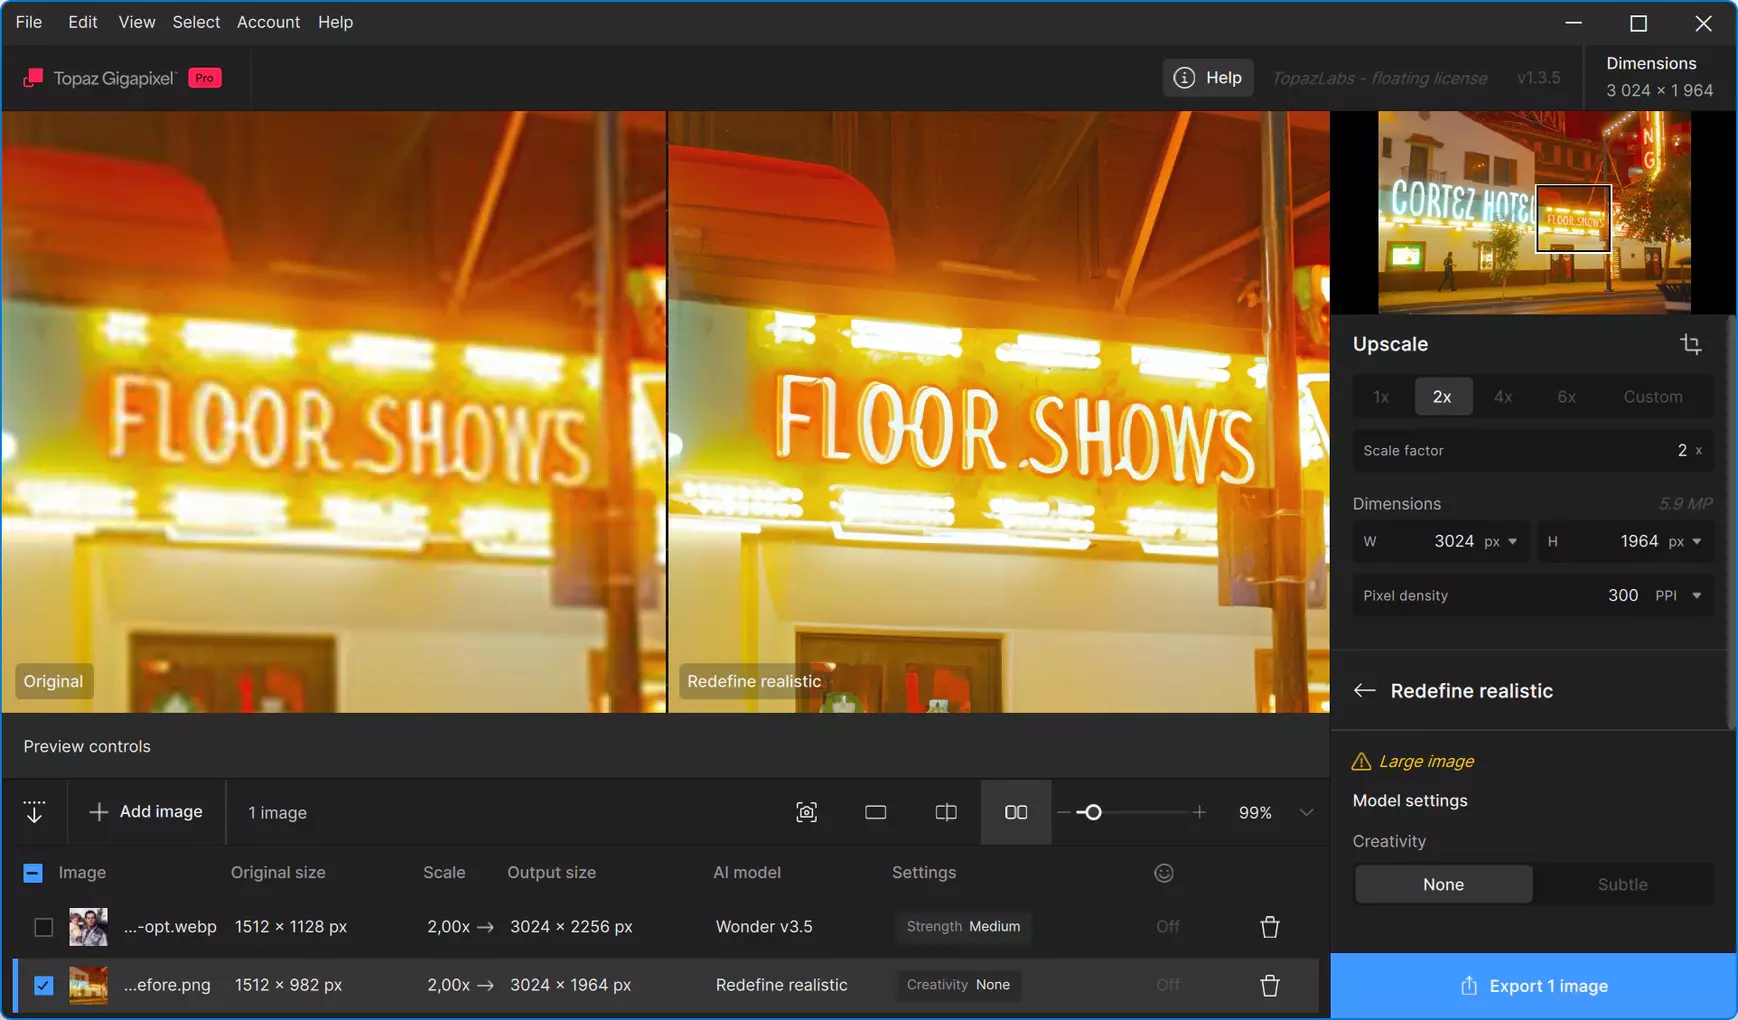Open the width px unit dropdown
This screenshot has height=1020, width=1738.
[1501, 542]
